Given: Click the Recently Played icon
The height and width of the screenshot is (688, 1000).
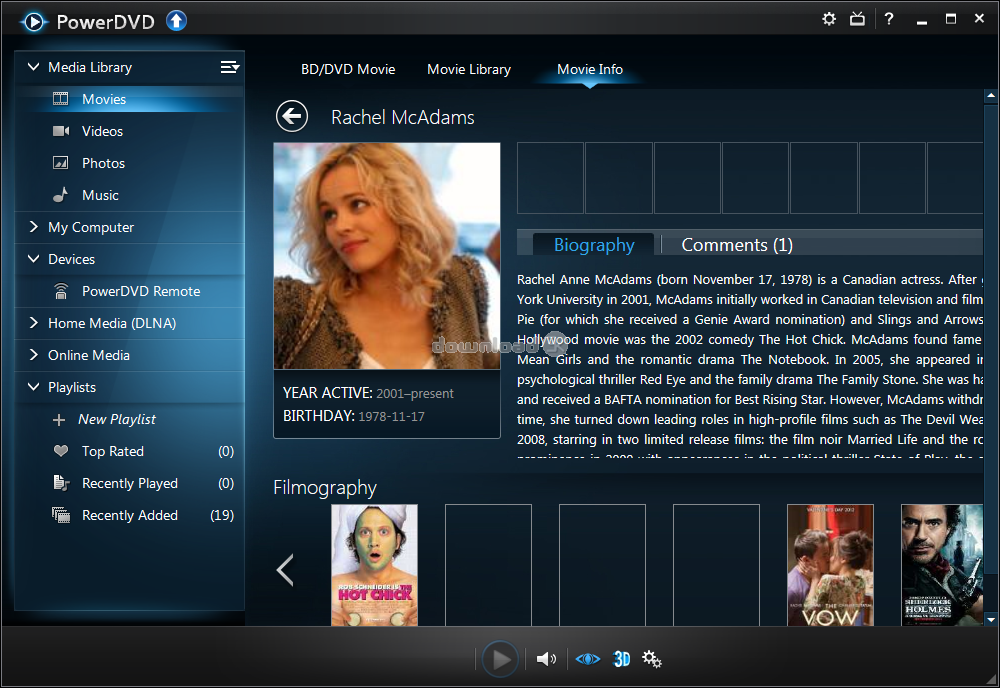Looking at the screenshot, I should point(61,483).
